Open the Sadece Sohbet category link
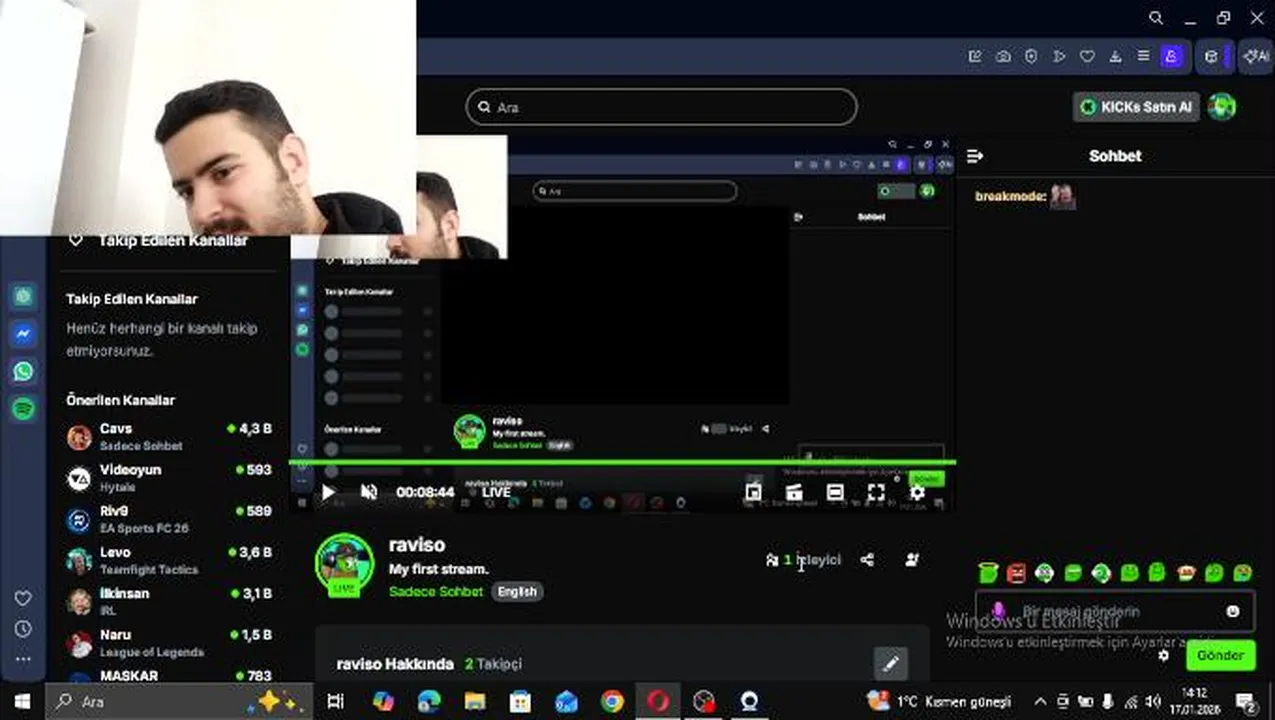 [x=436, y=592]
